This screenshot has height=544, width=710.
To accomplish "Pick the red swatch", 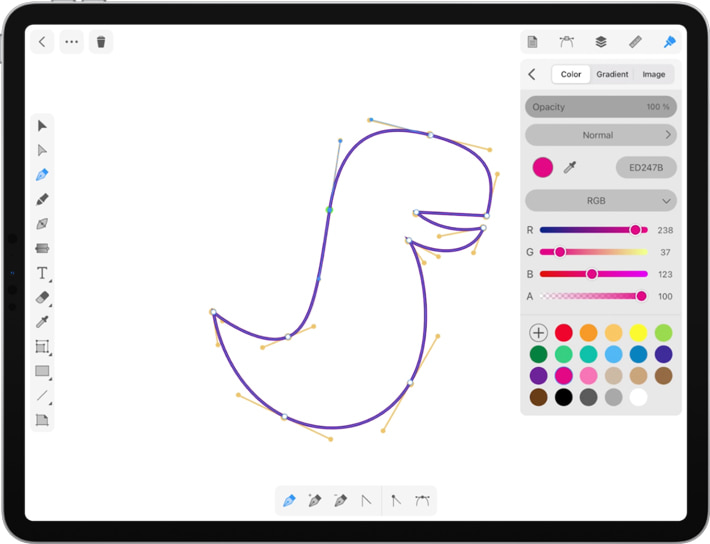I will point(563,333).
